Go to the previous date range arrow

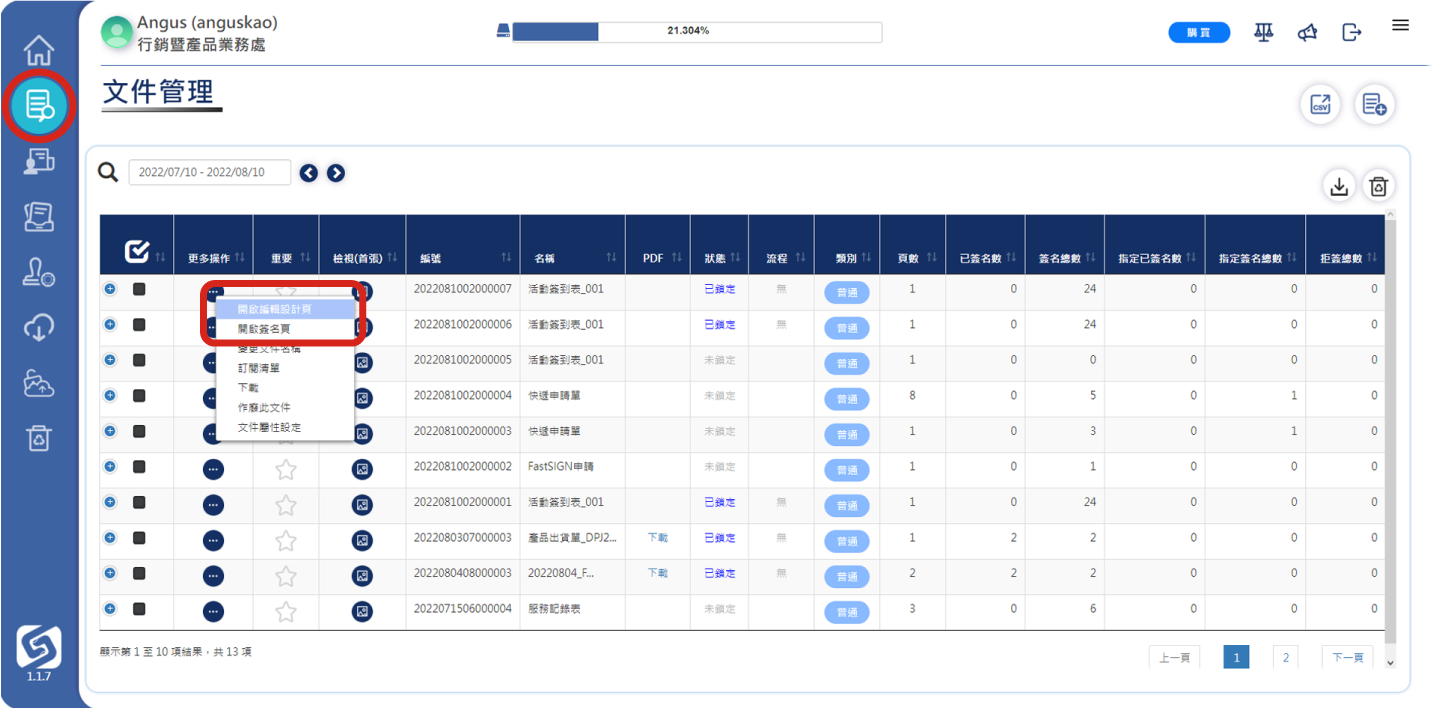tap(309, 173)
